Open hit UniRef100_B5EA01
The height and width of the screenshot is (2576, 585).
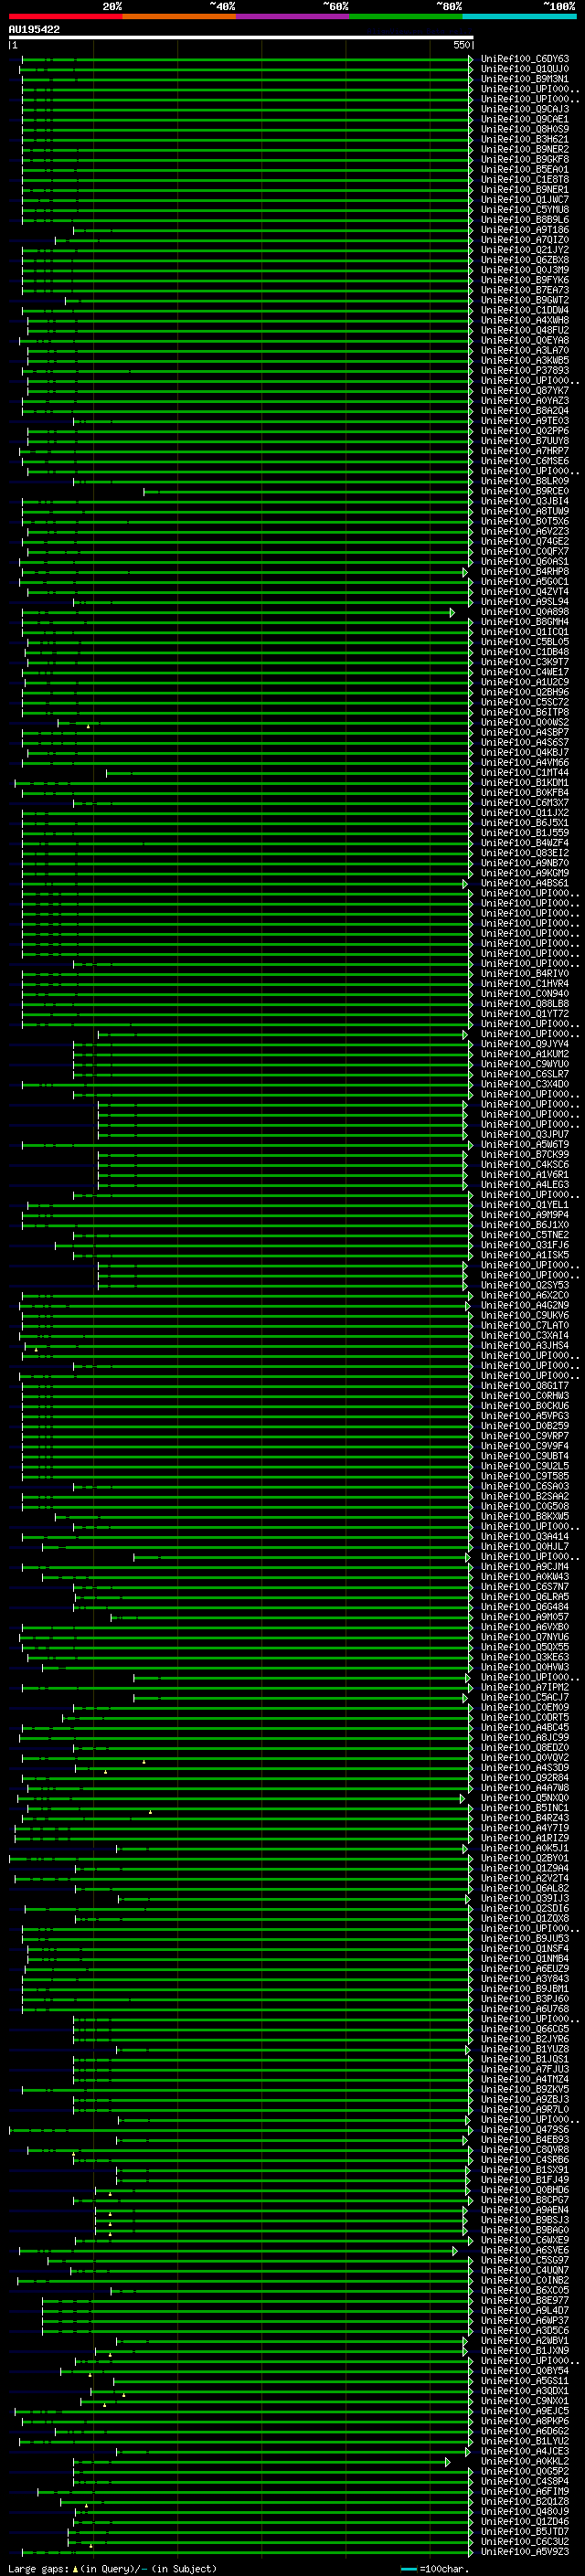click(524, 169)
